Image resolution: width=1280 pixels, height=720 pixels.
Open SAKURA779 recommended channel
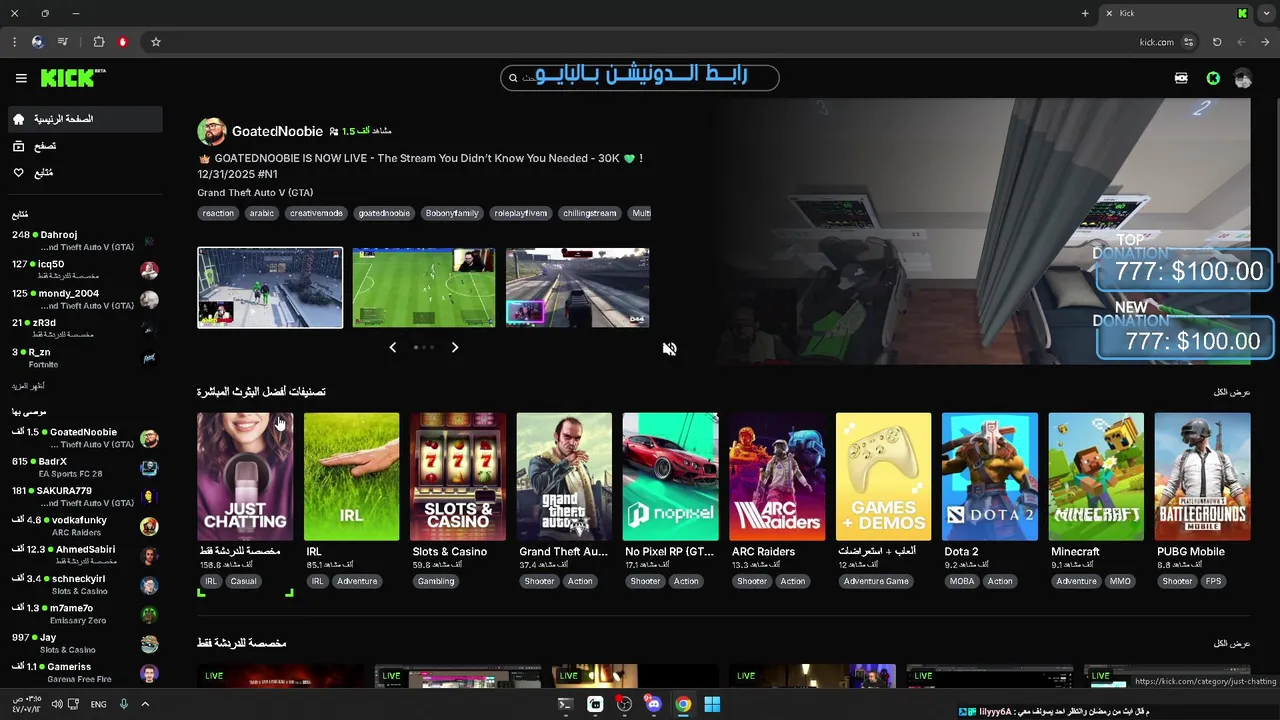[x=85, y=497]
